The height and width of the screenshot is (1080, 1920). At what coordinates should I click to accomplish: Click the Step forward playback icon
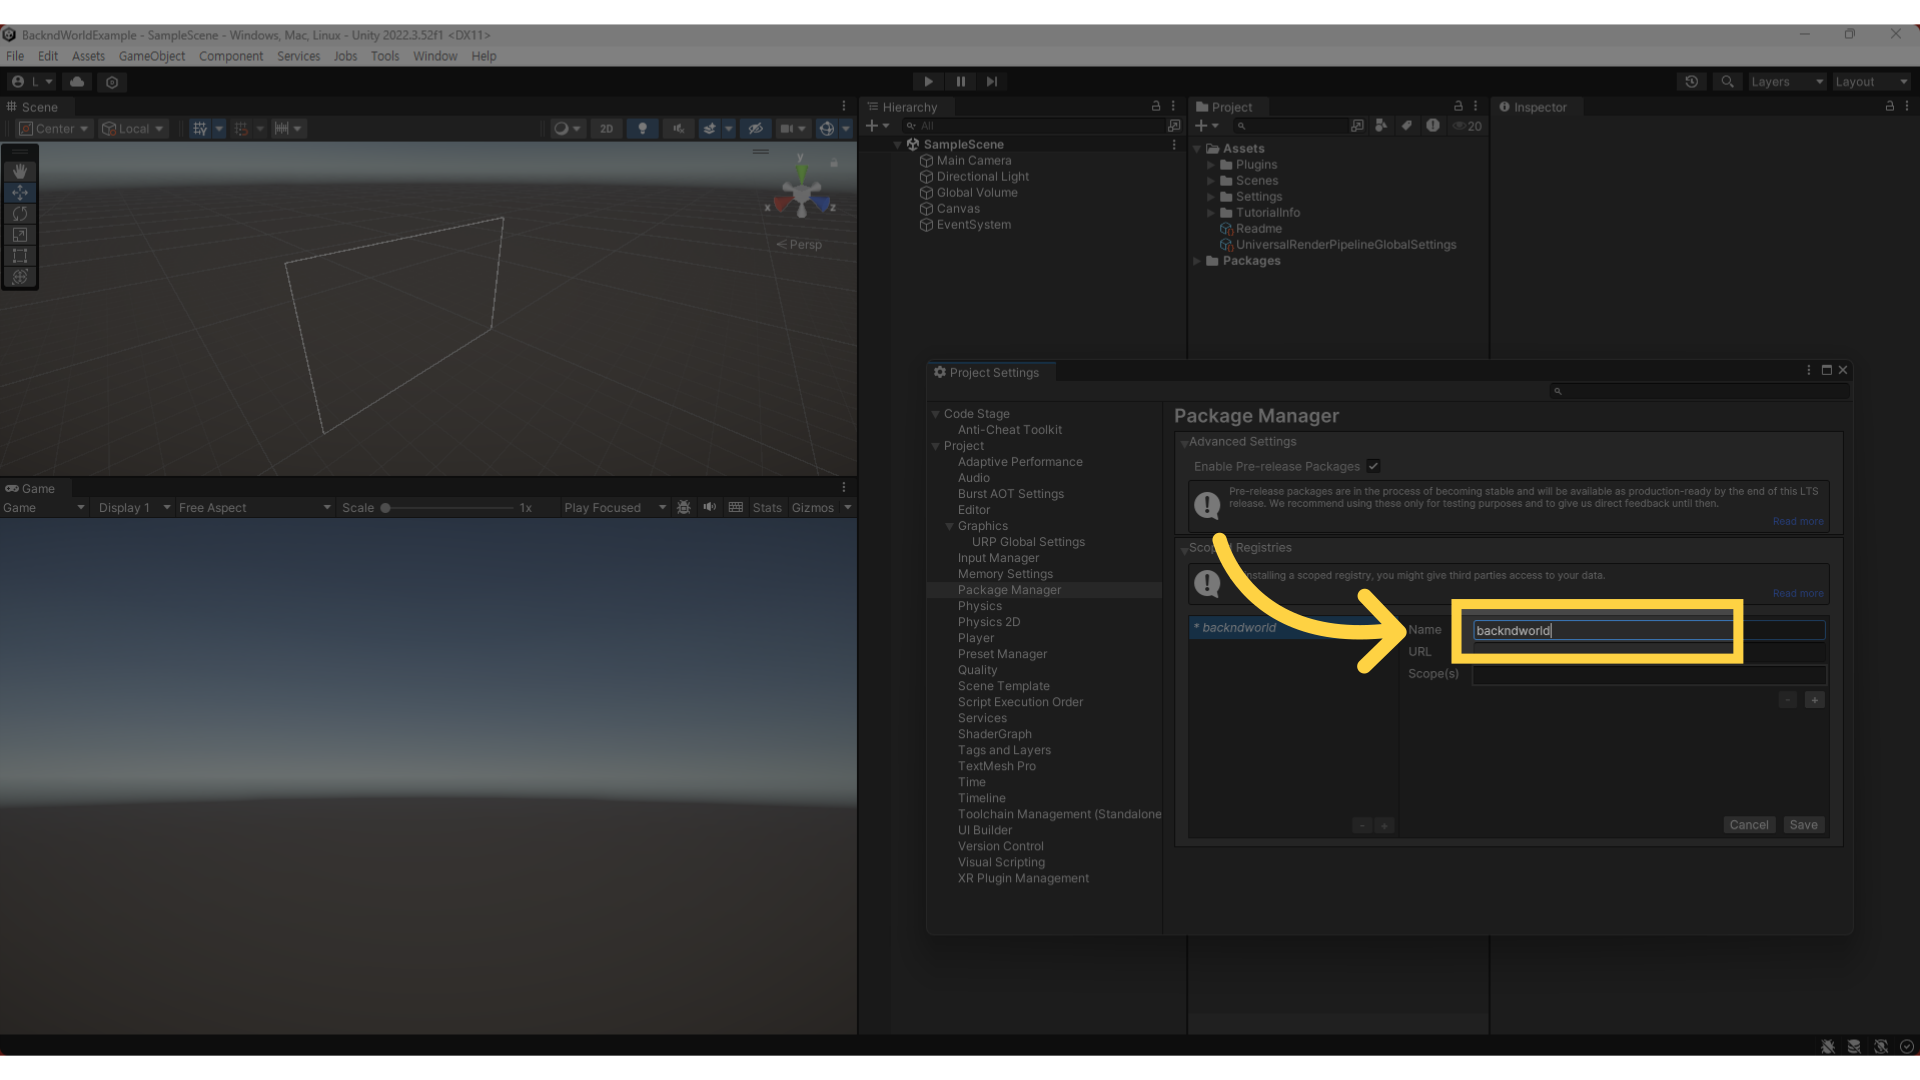(x=992, y=82)
